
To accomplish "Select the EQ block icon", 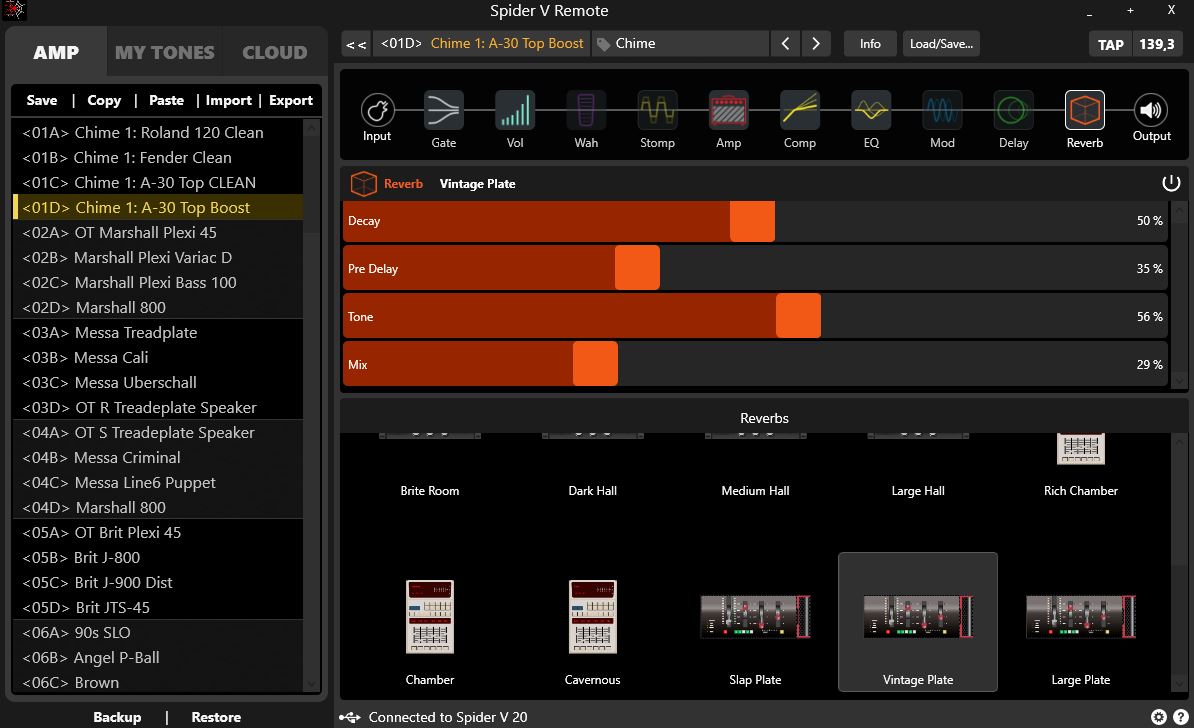I will (871, 111).
